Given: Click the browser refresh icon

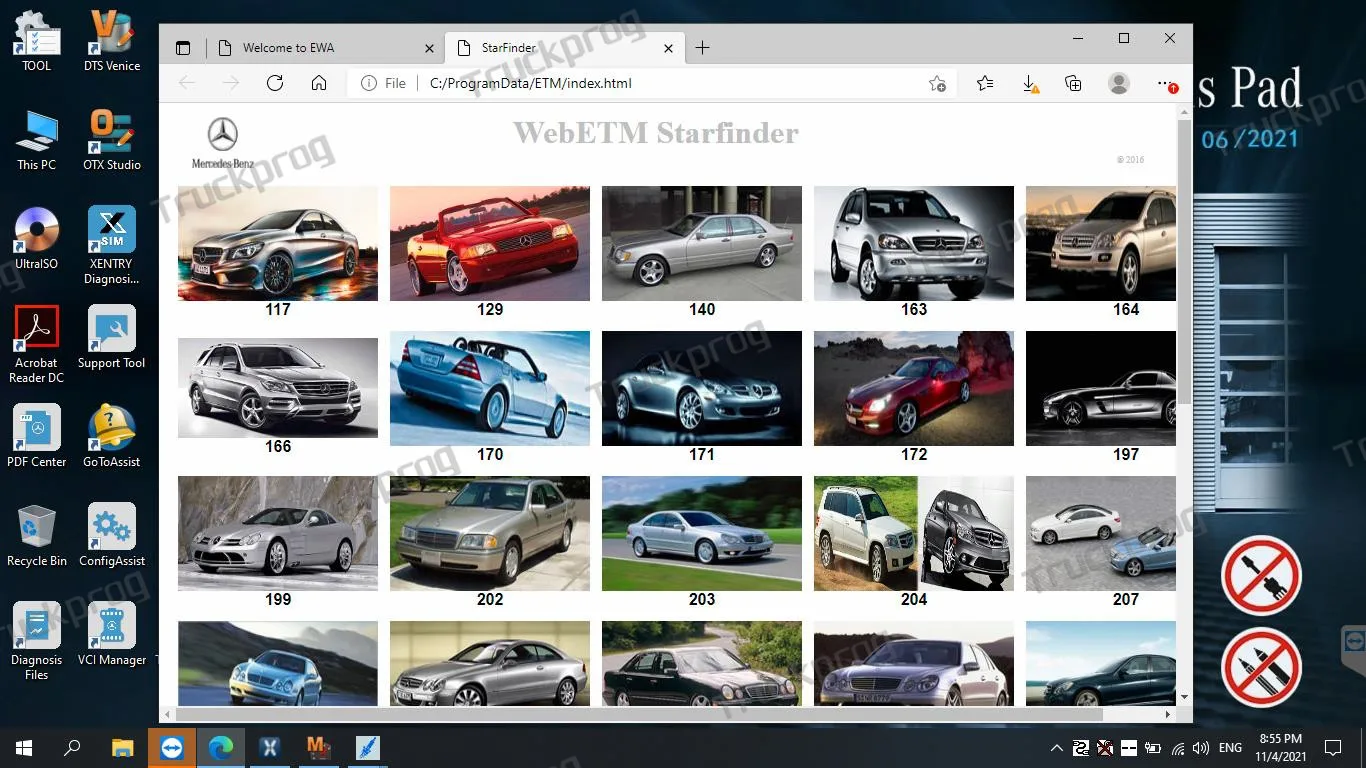Looking at the screenshot, I should coord(275,83).
